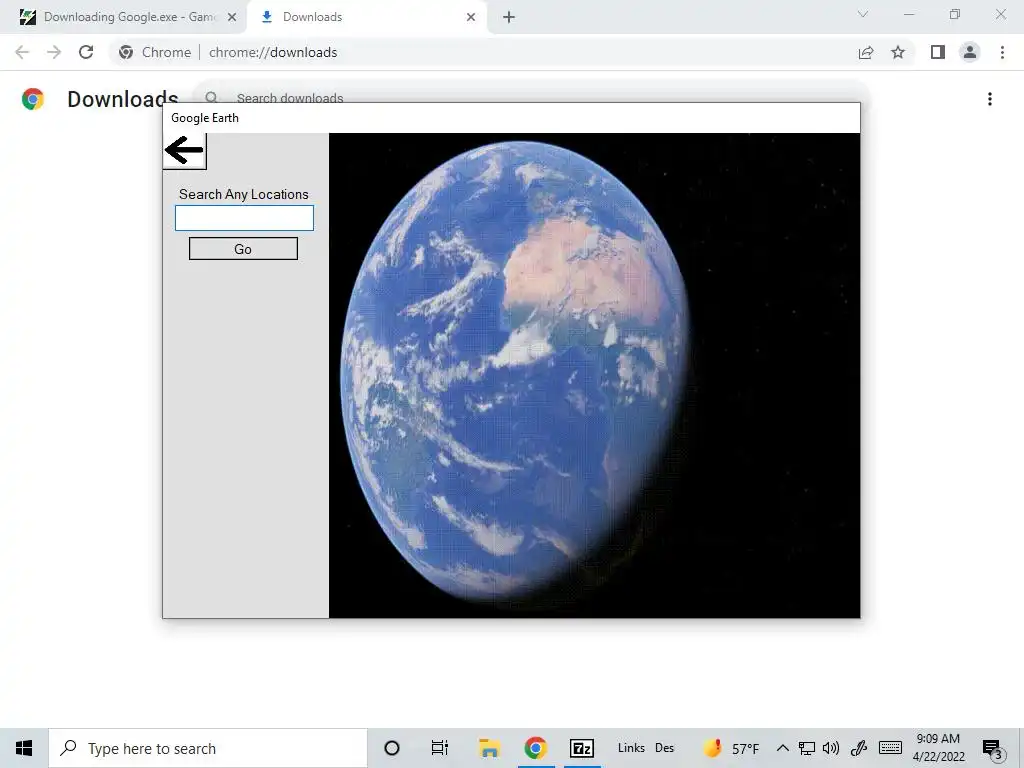Open the touch keyboard from tray

pos(891,748)
